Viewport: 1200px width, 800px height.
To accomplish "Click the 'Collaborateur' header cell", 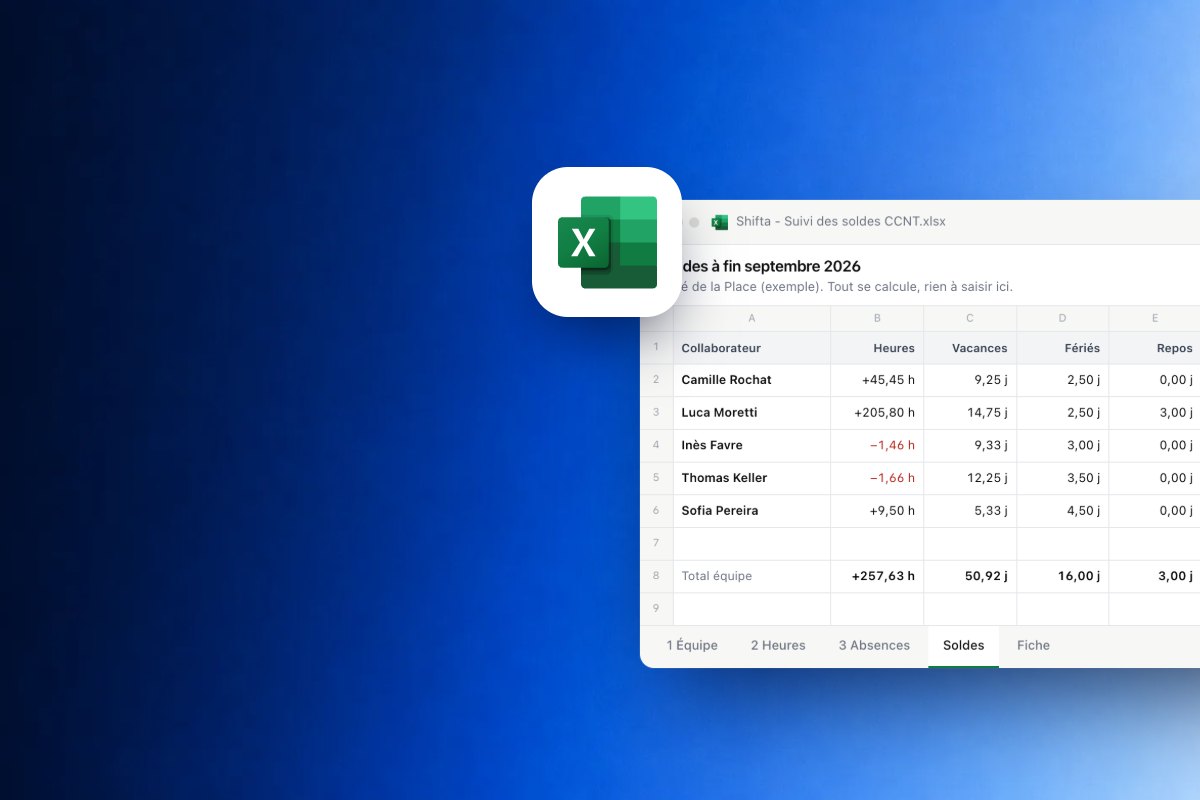I will pyautogui.click(x=752, y=348).
